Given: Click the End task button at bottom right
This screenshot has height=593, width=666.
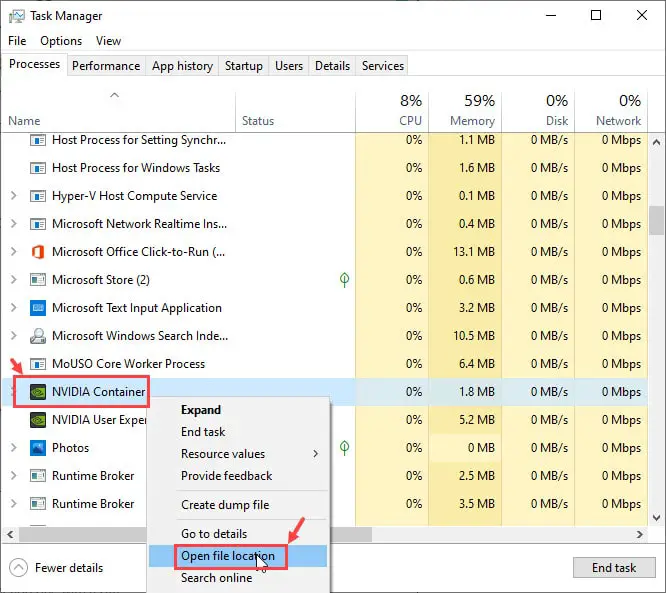Looking at the screenshot, I should pyautogui.click(x=614, y=568).
